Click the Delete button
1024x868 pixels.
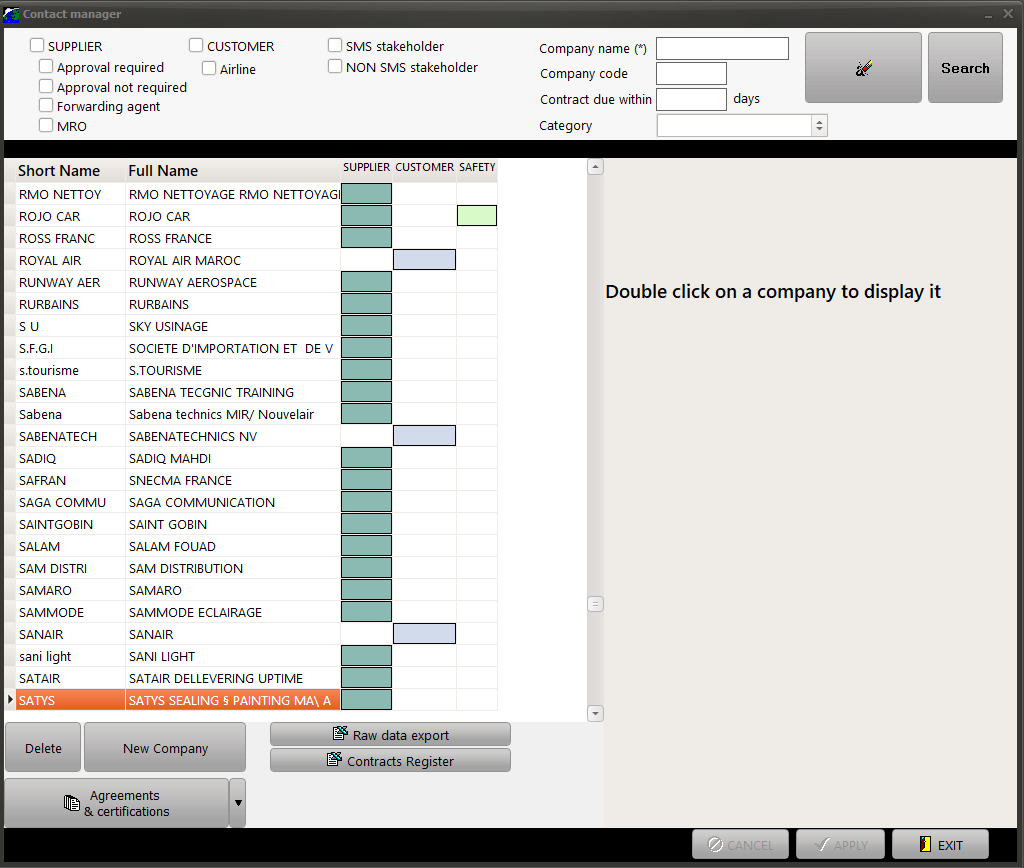click(x=43, y=748)
